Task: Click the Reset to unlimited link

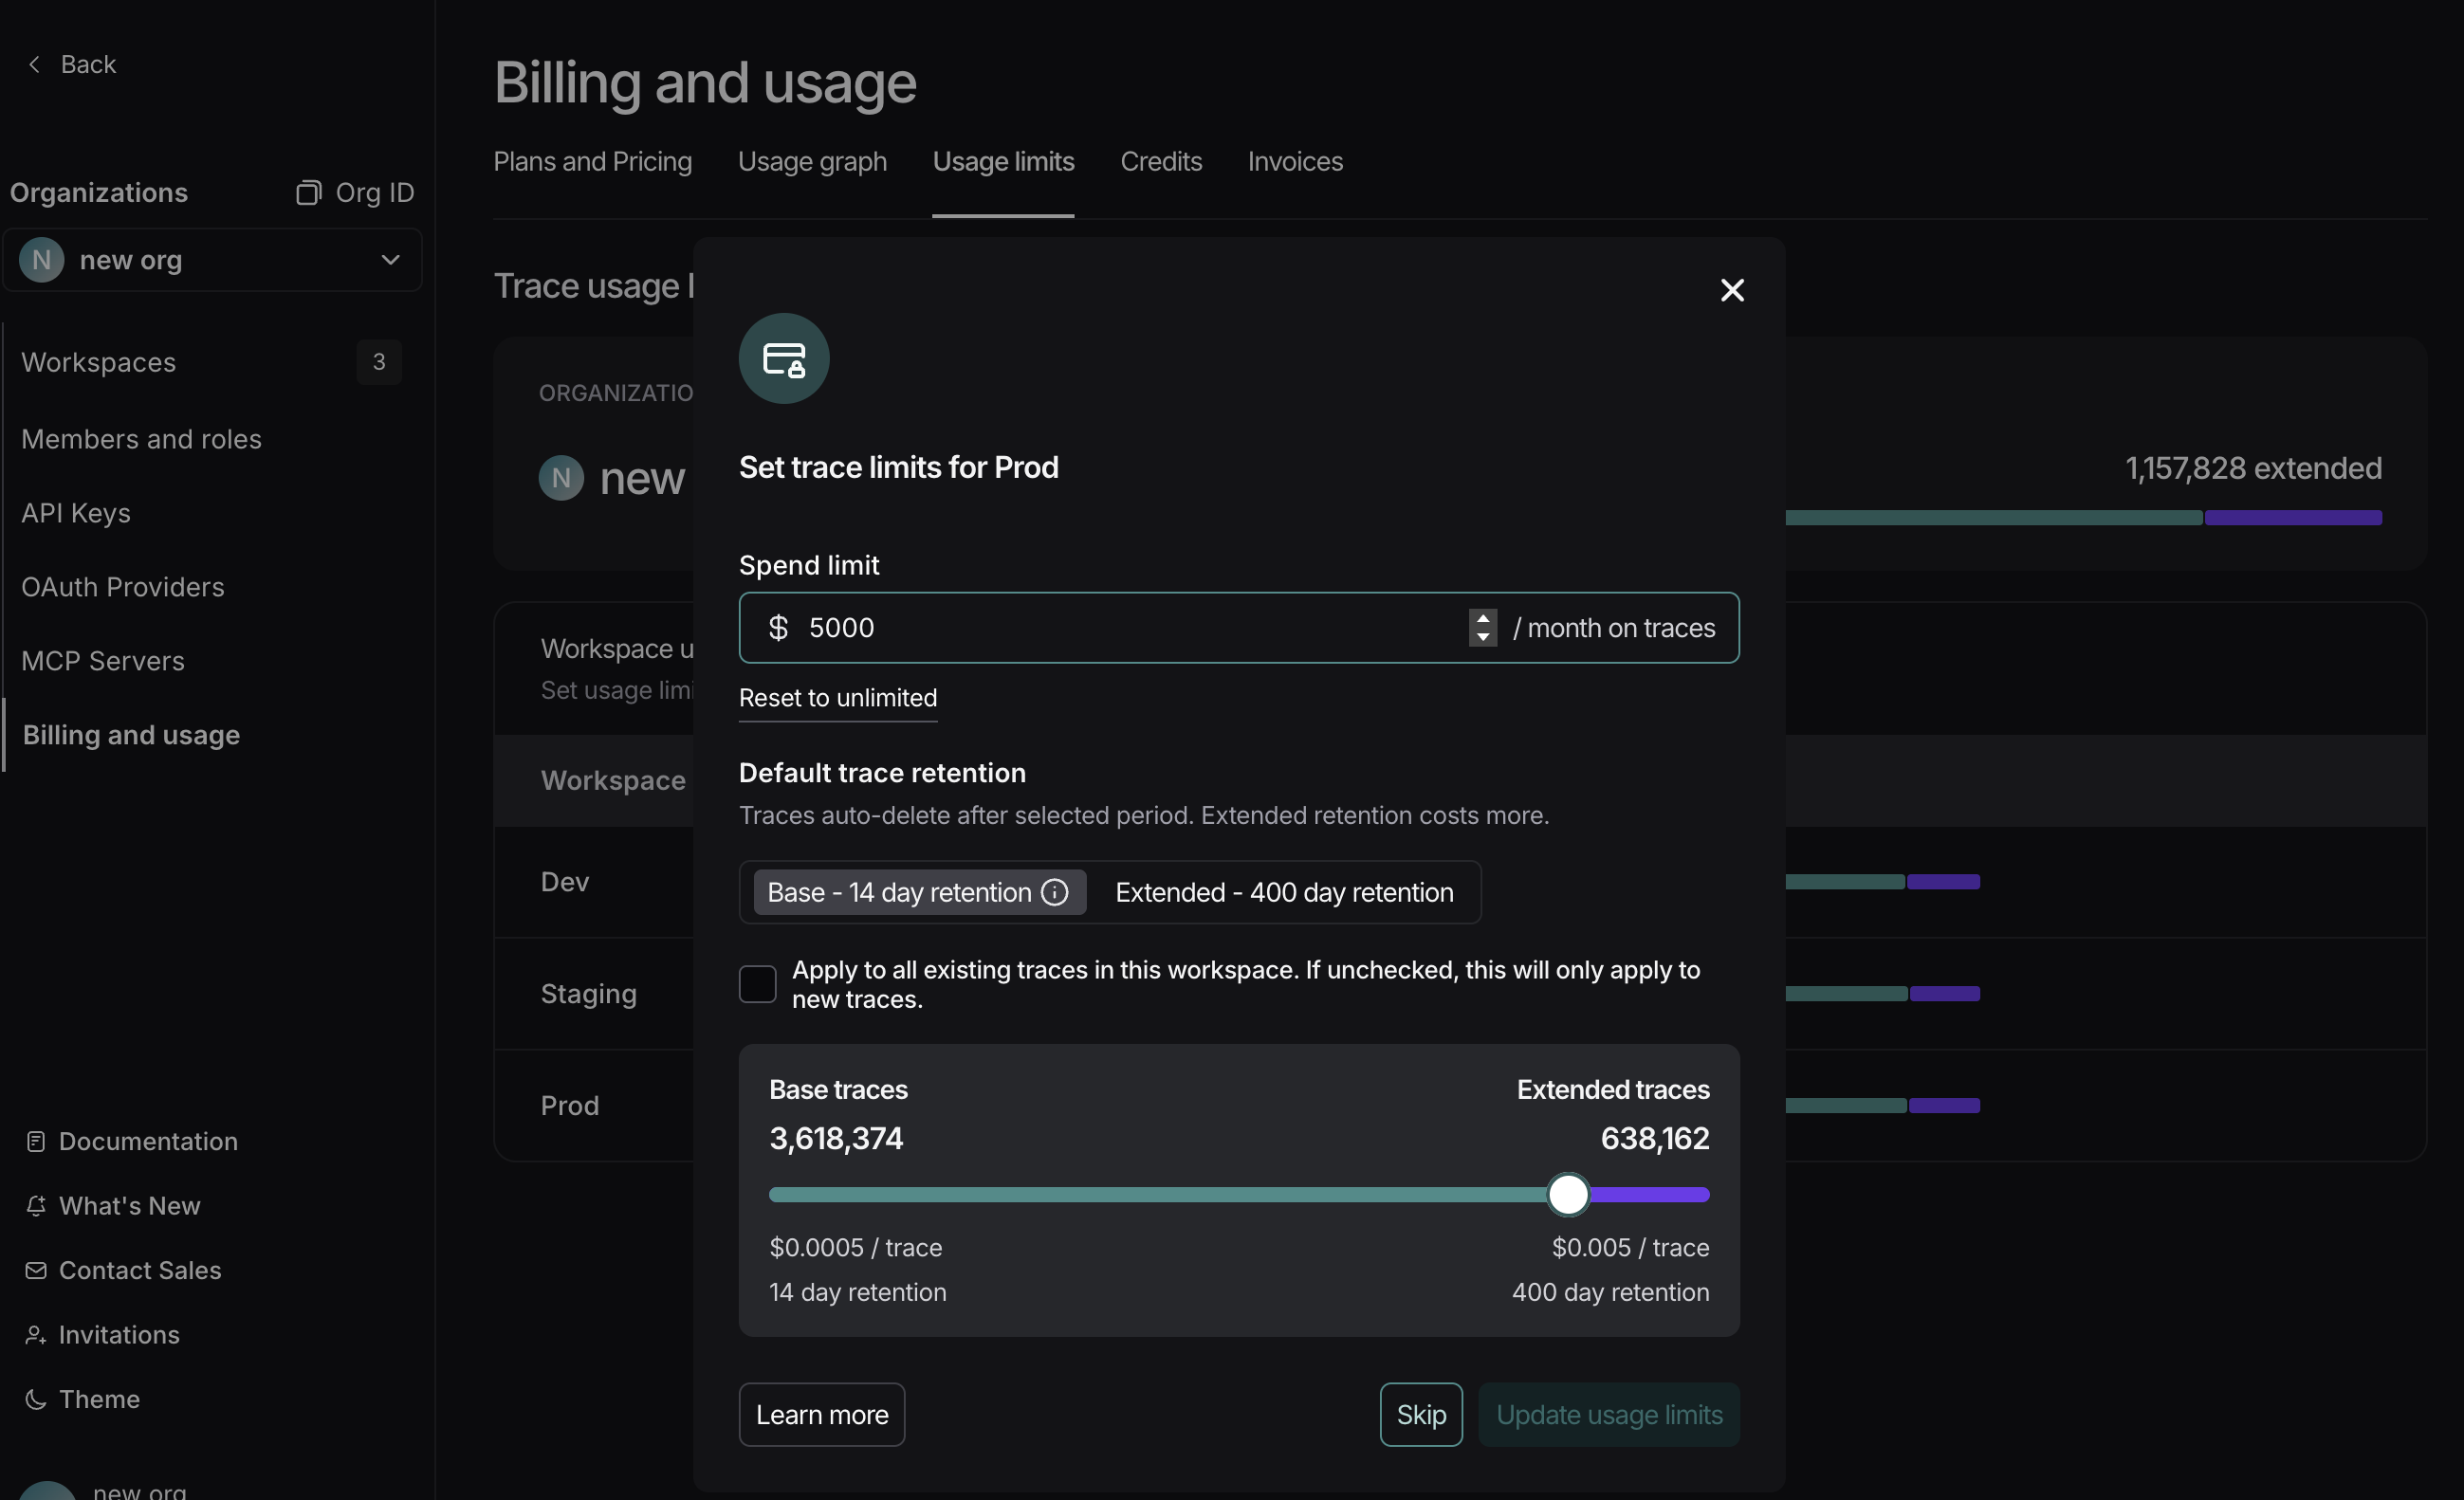Action: click(x=837, y=698)
